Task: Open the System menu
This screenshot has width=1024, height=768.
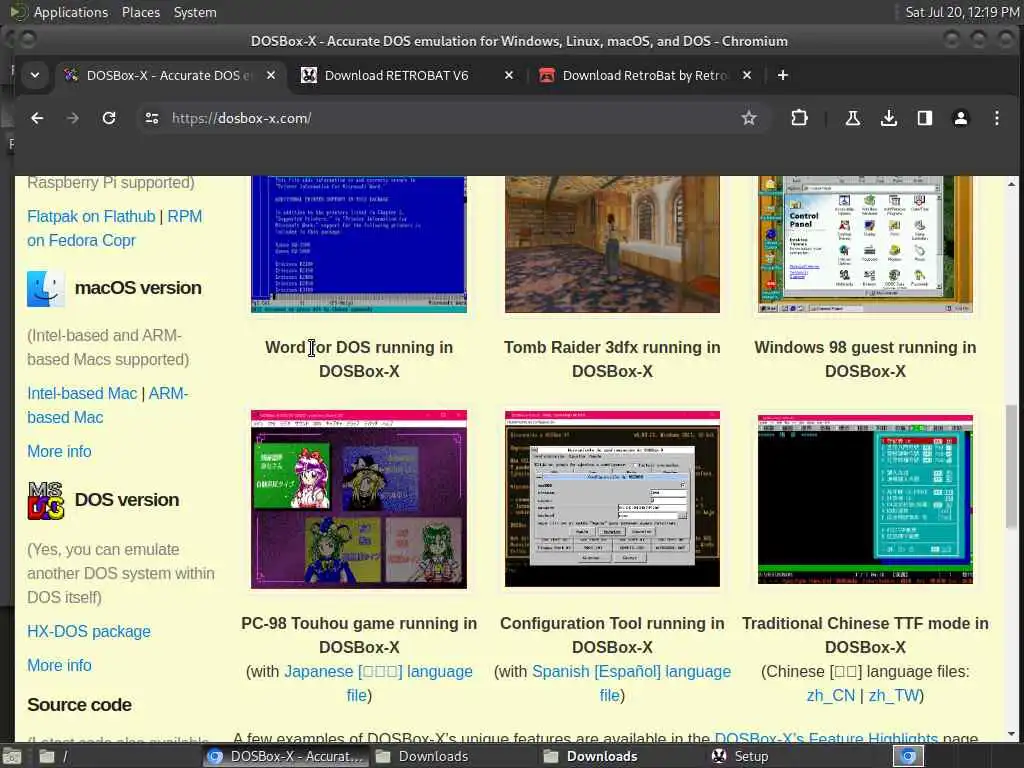Action: tap(195, 12)
